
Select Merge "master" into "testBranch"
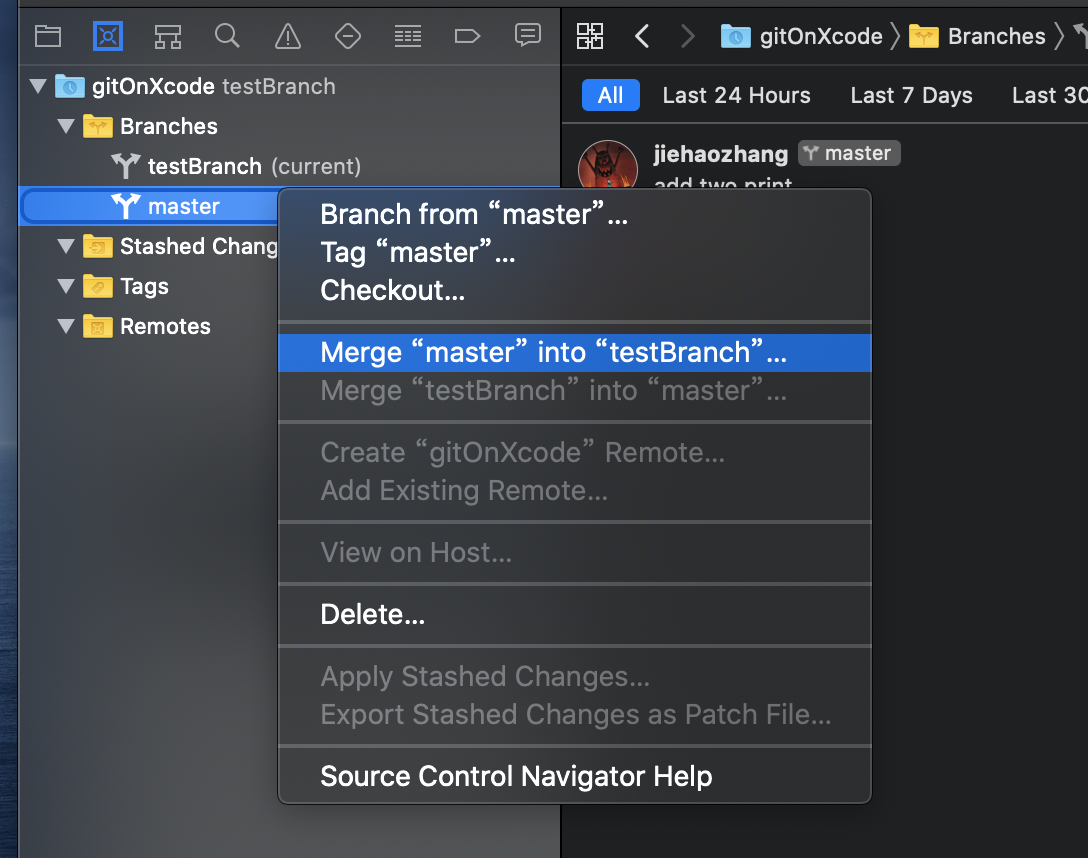575,352
